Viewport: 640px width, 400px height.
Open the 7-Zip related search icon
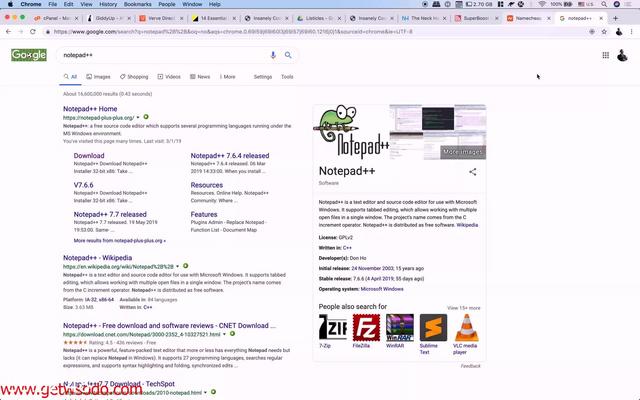pyautogui.click(x=333, y=327)
